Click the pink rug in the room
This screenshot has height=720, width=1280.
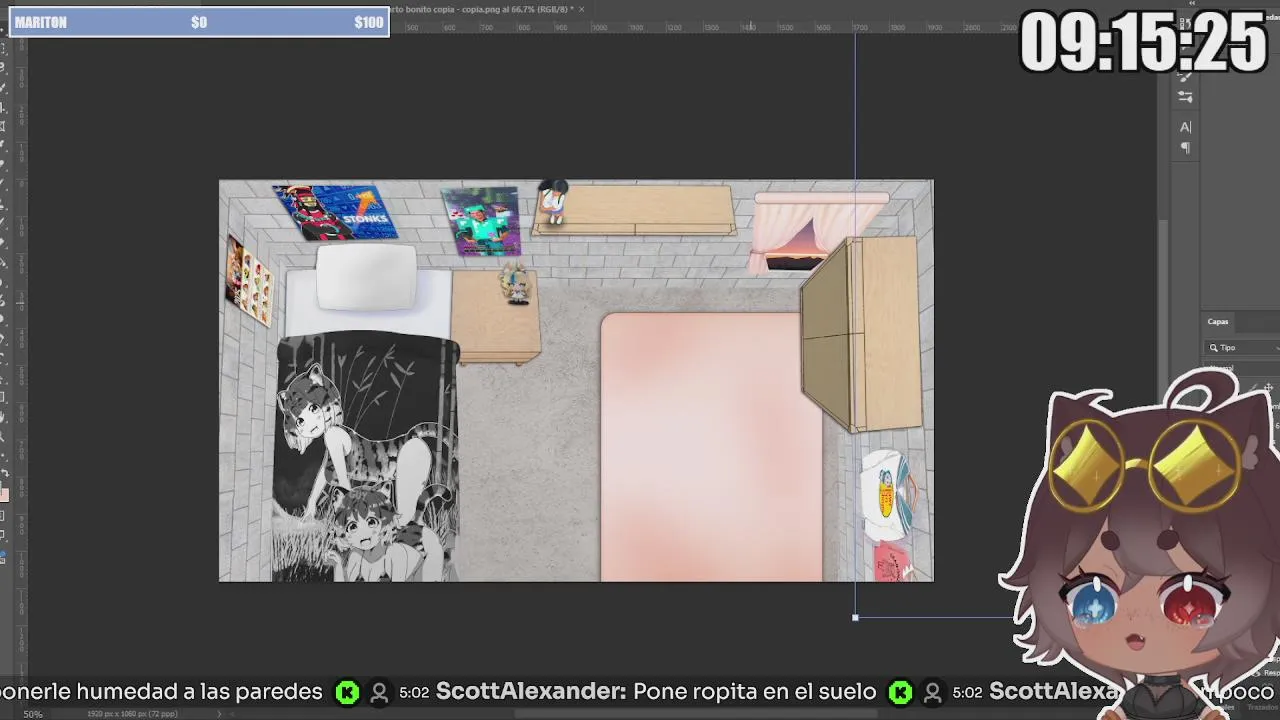[x=711, y=447]
